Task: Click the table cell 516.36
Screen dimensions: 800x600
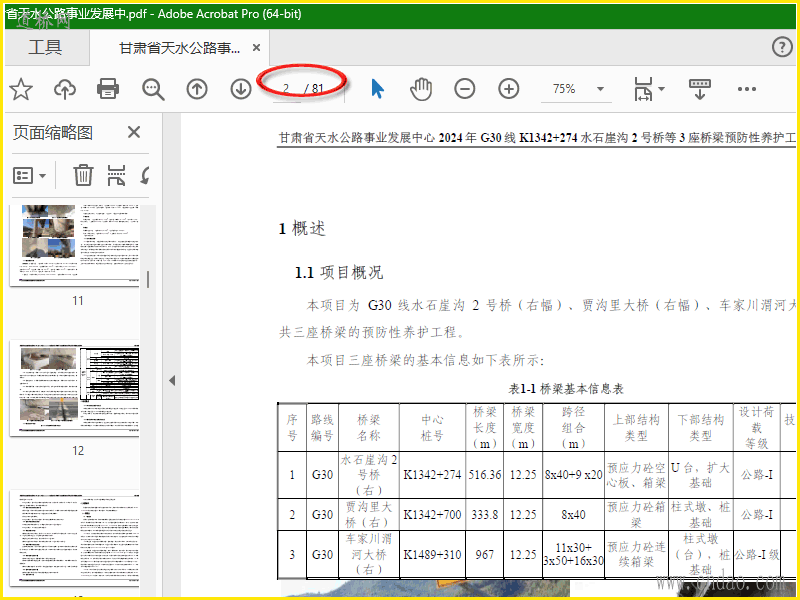Action: pos(485,474)
